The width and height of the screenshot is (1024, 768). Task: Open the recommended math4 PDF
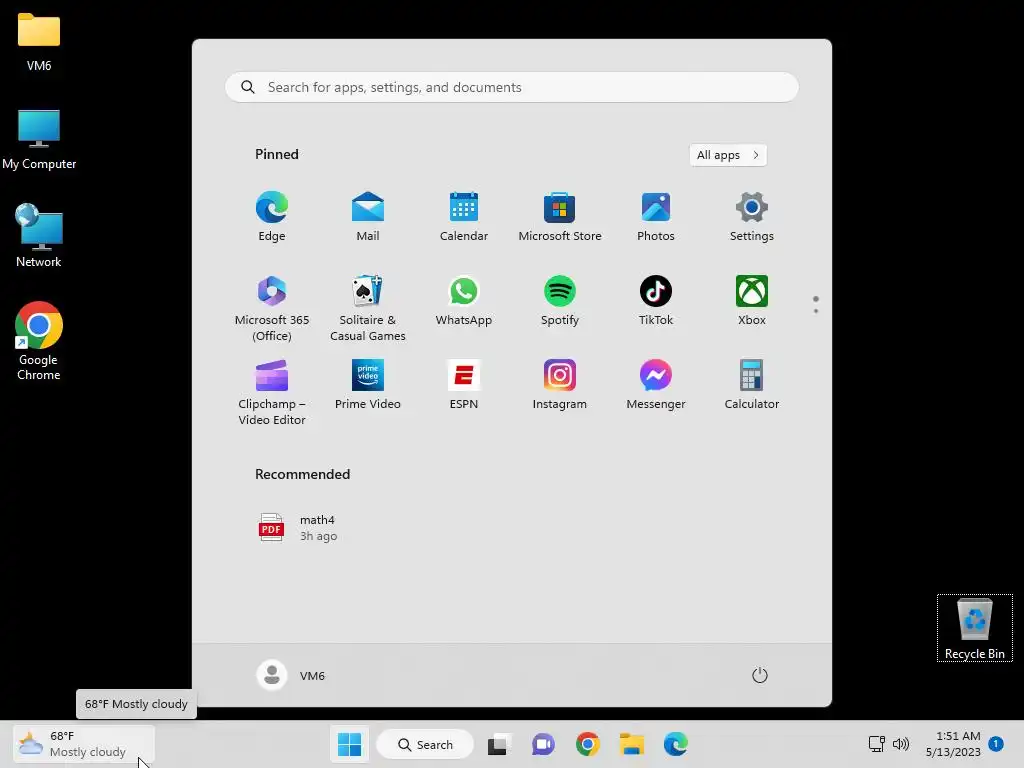point(298,528)
